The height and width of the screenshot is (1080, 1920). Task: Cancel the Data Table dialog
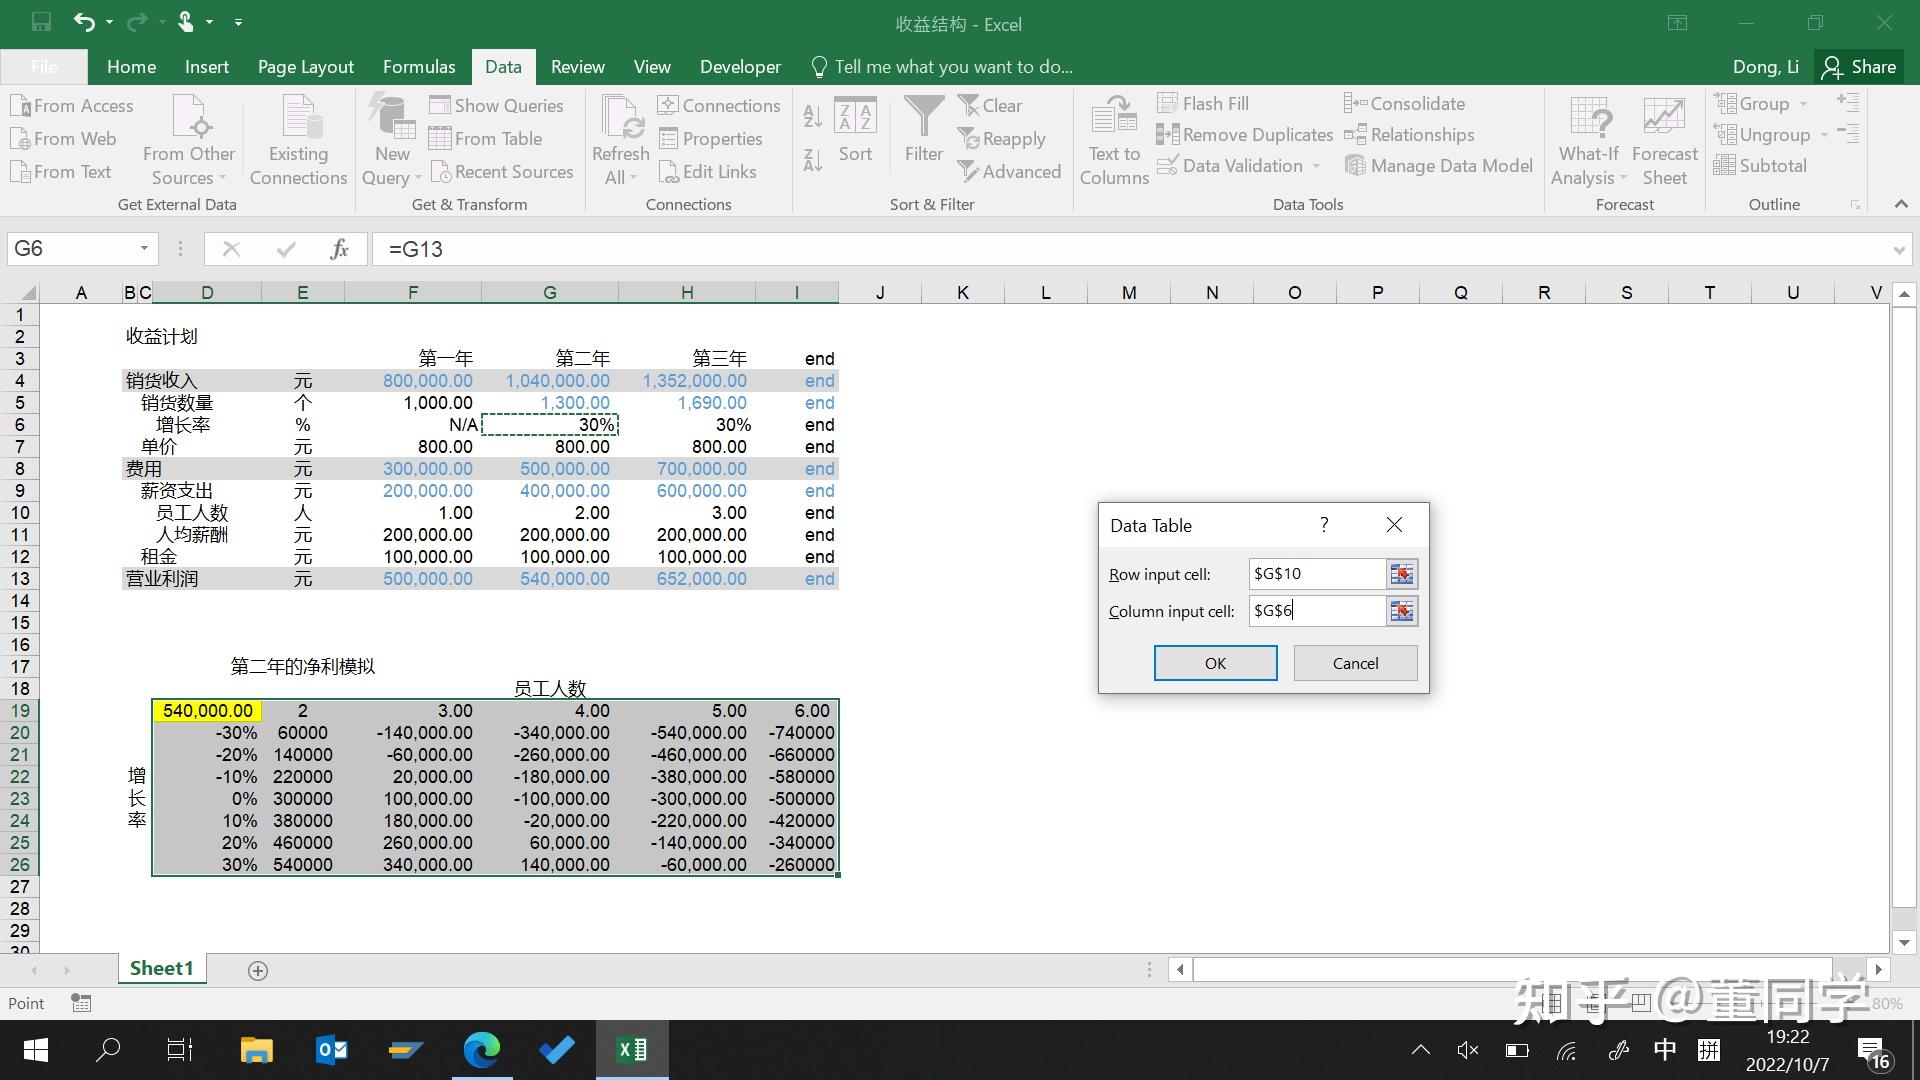point(1355,663)
